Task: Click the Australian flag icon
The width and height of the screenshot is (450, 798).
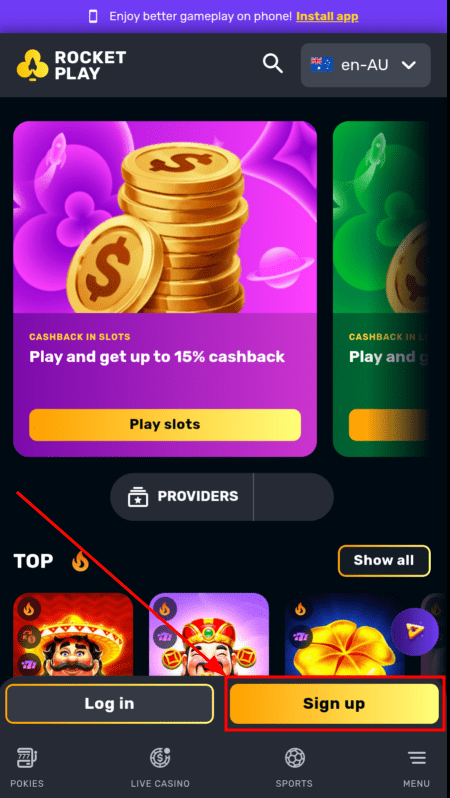Action: [x=322, y=65]
